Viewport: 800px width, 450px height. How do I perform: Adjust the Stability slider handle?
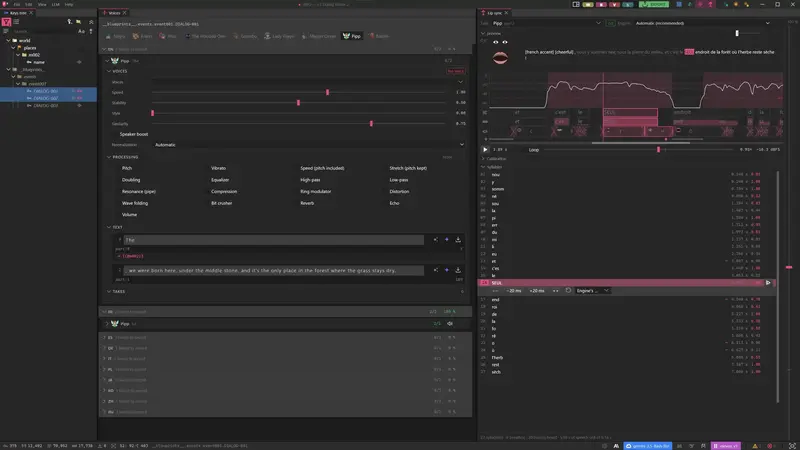(298, 103)
